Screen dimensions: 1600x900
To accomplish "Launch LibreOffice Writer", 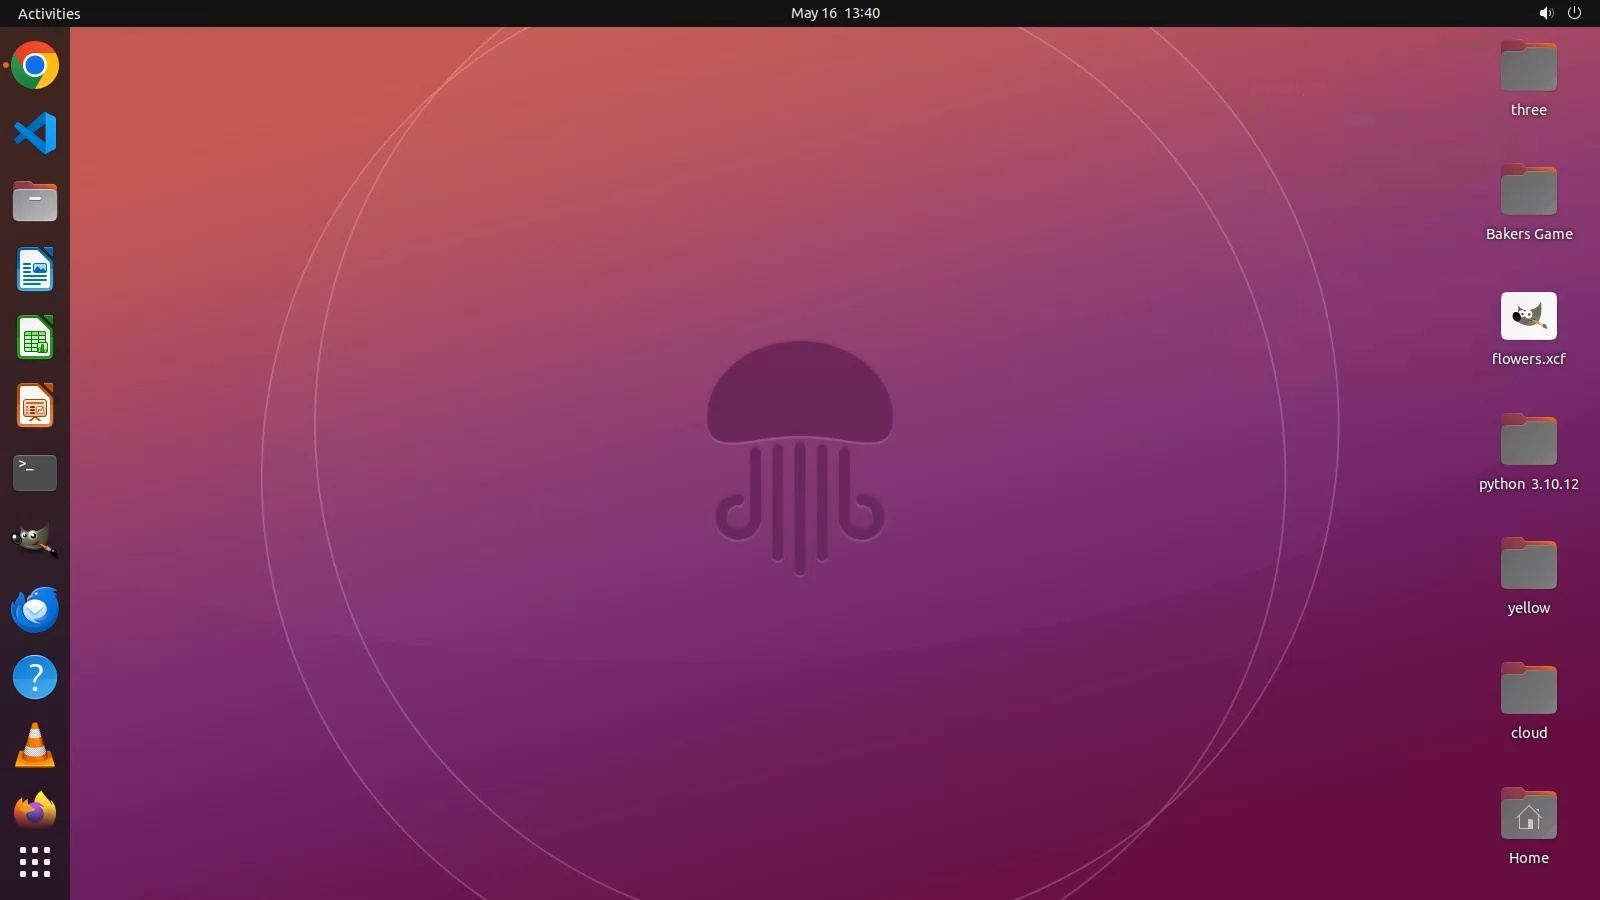I will 35,270.
